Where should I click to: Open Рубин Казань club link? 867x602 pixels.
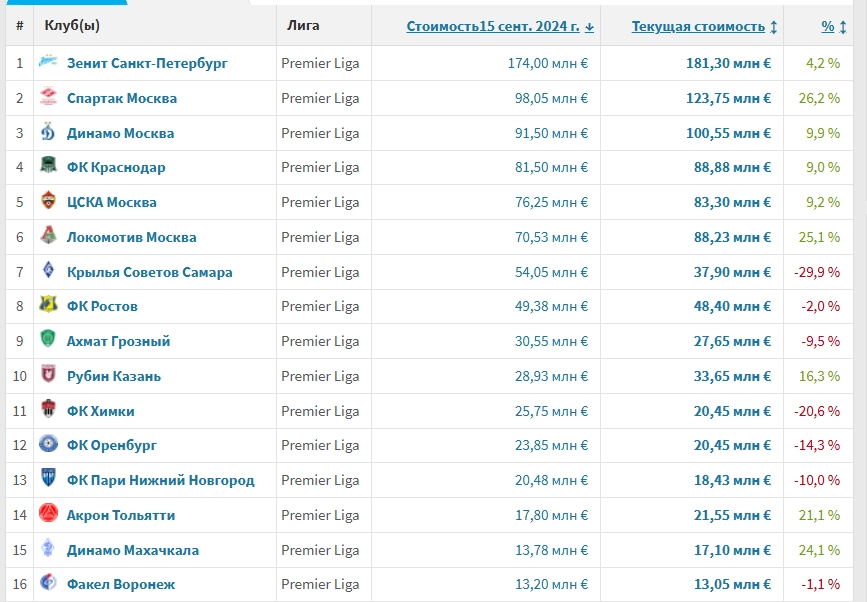(x=114, y=376)
